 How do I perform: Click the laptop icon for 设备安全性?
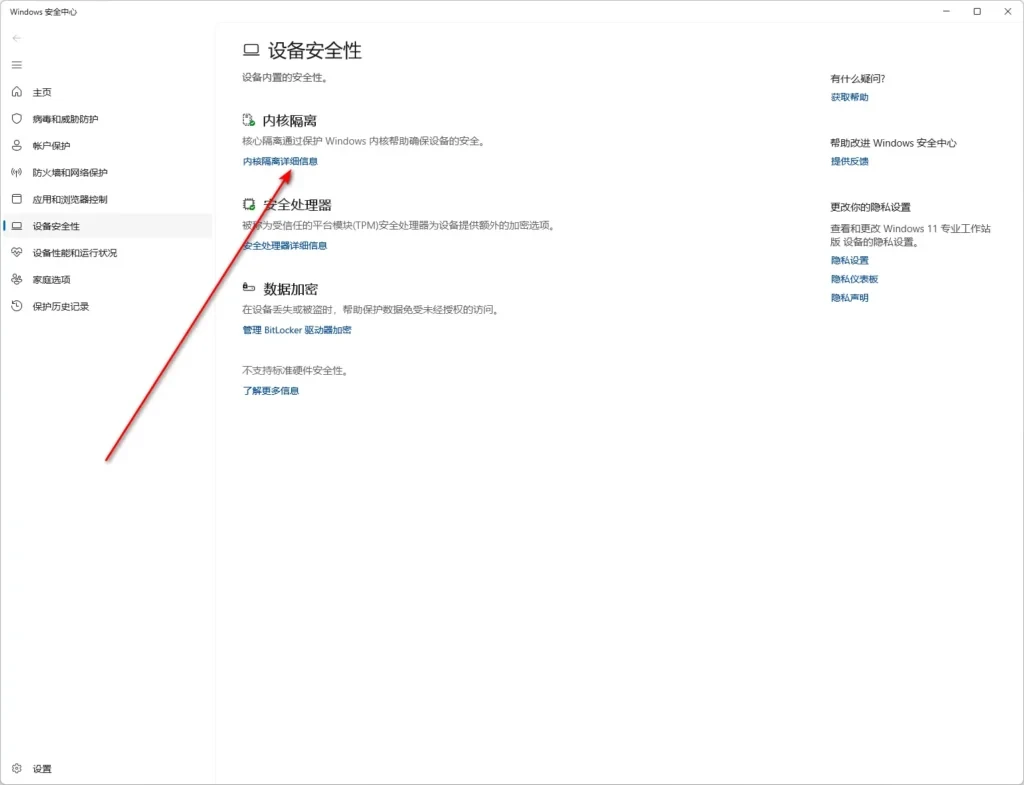[x=17, y=225]
